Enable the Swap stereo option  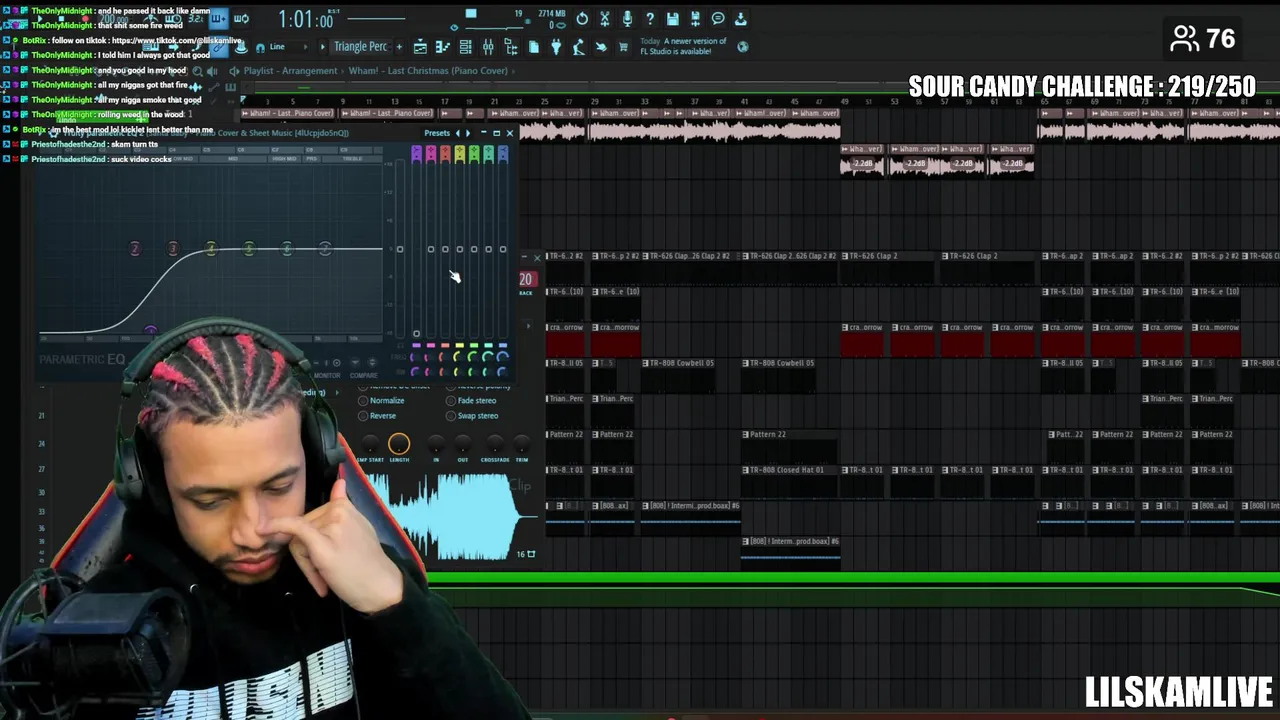point(472,416)
